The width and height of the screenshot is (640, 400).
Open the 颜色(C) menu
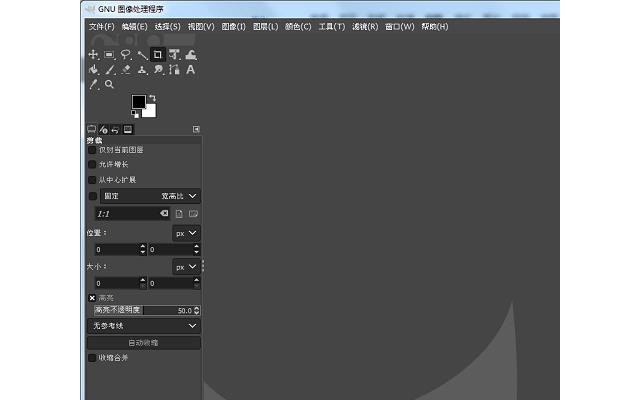coord(298,27)
